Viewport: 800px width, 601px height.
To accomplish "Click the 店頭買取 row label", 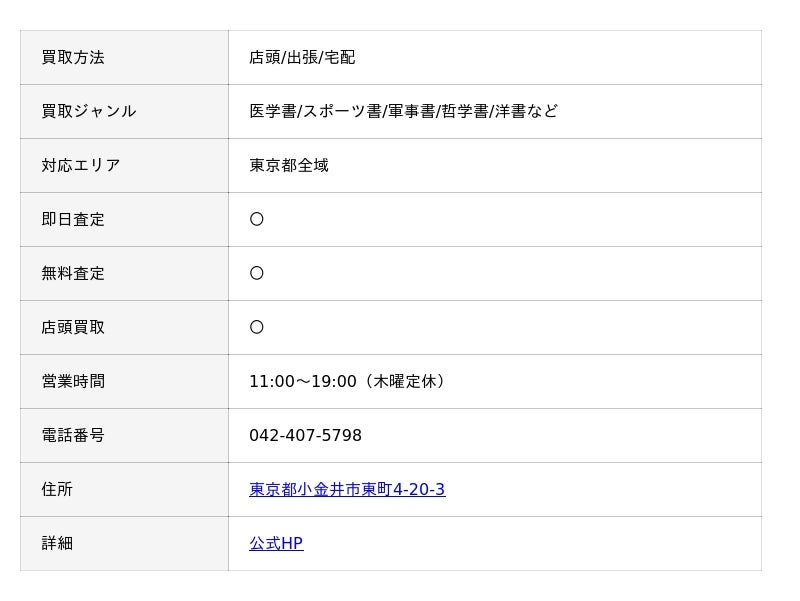I will (x=73, y=328).
